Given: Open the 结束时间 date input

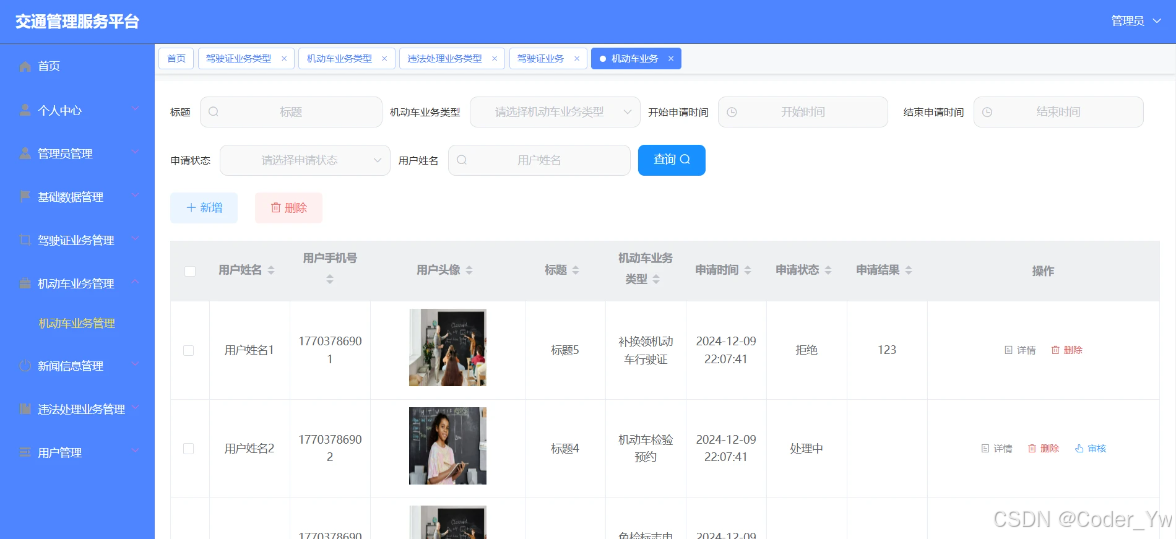Looking at the screenshot, I should pos(1058,112).
